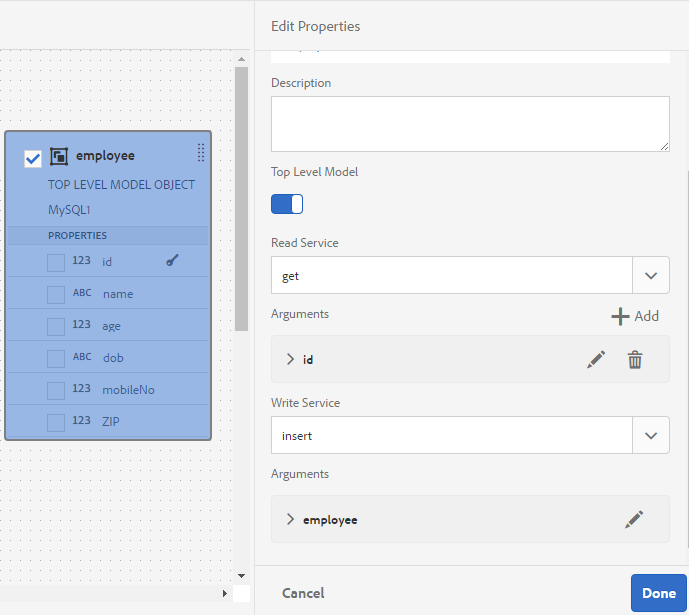Image resolution: width=689 pixels, height=615 pixels.
Task: Check the mobileNo property checkbox
Action: point(56,391)
